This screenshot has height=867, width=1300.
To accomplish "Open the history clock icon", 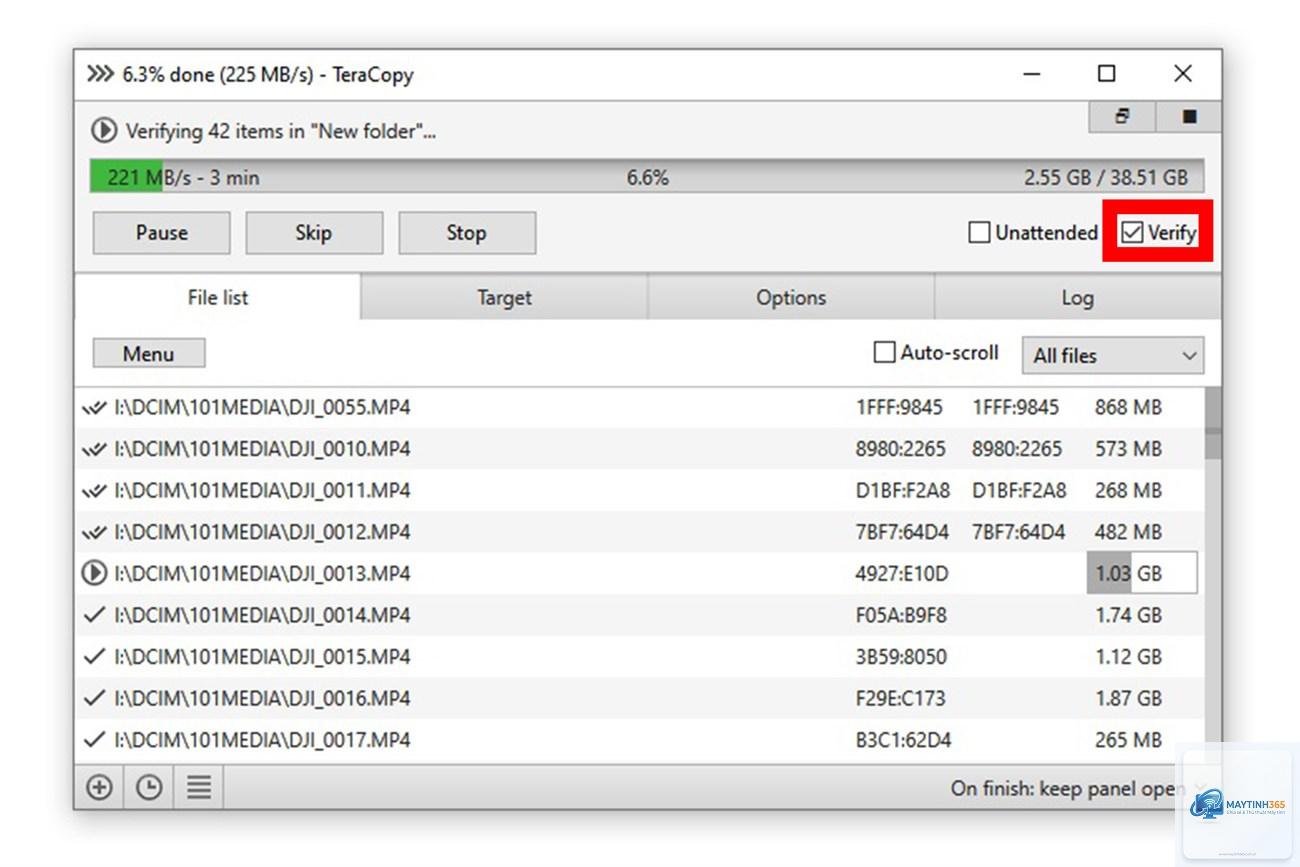I will pyautogui.click(x=149, y=788).
